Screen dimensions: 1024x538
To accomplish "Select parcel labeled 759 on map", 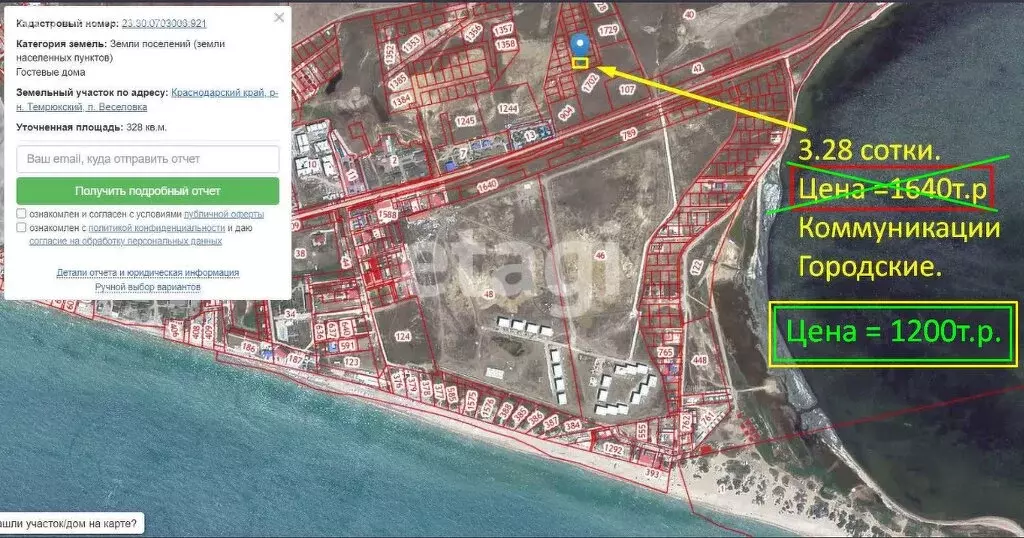I will click(x=629, y=134).
